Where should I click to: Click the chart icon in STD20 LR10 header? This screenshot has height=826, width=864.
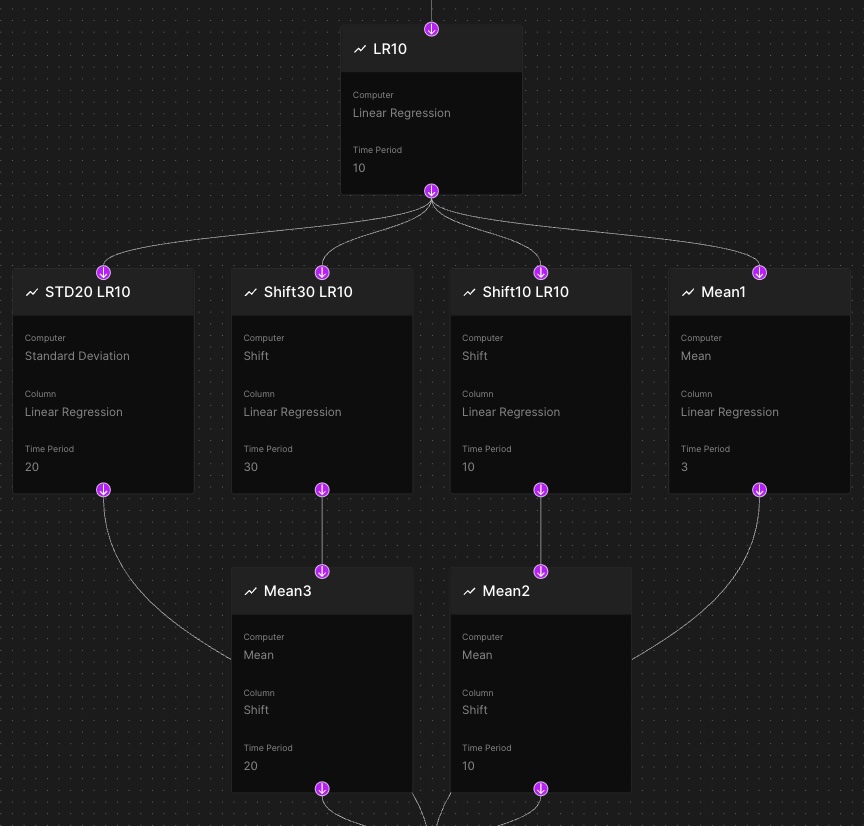pyautogui.click(x=32, y=292)
